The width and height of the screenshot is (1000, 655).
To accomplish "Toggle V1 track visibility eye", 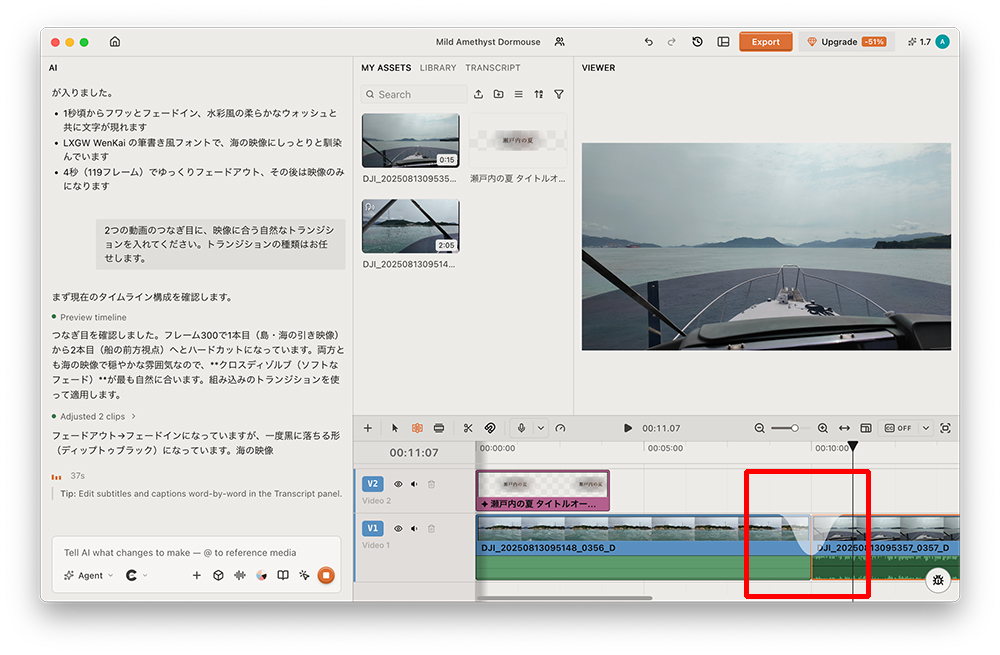I will 398,529.
